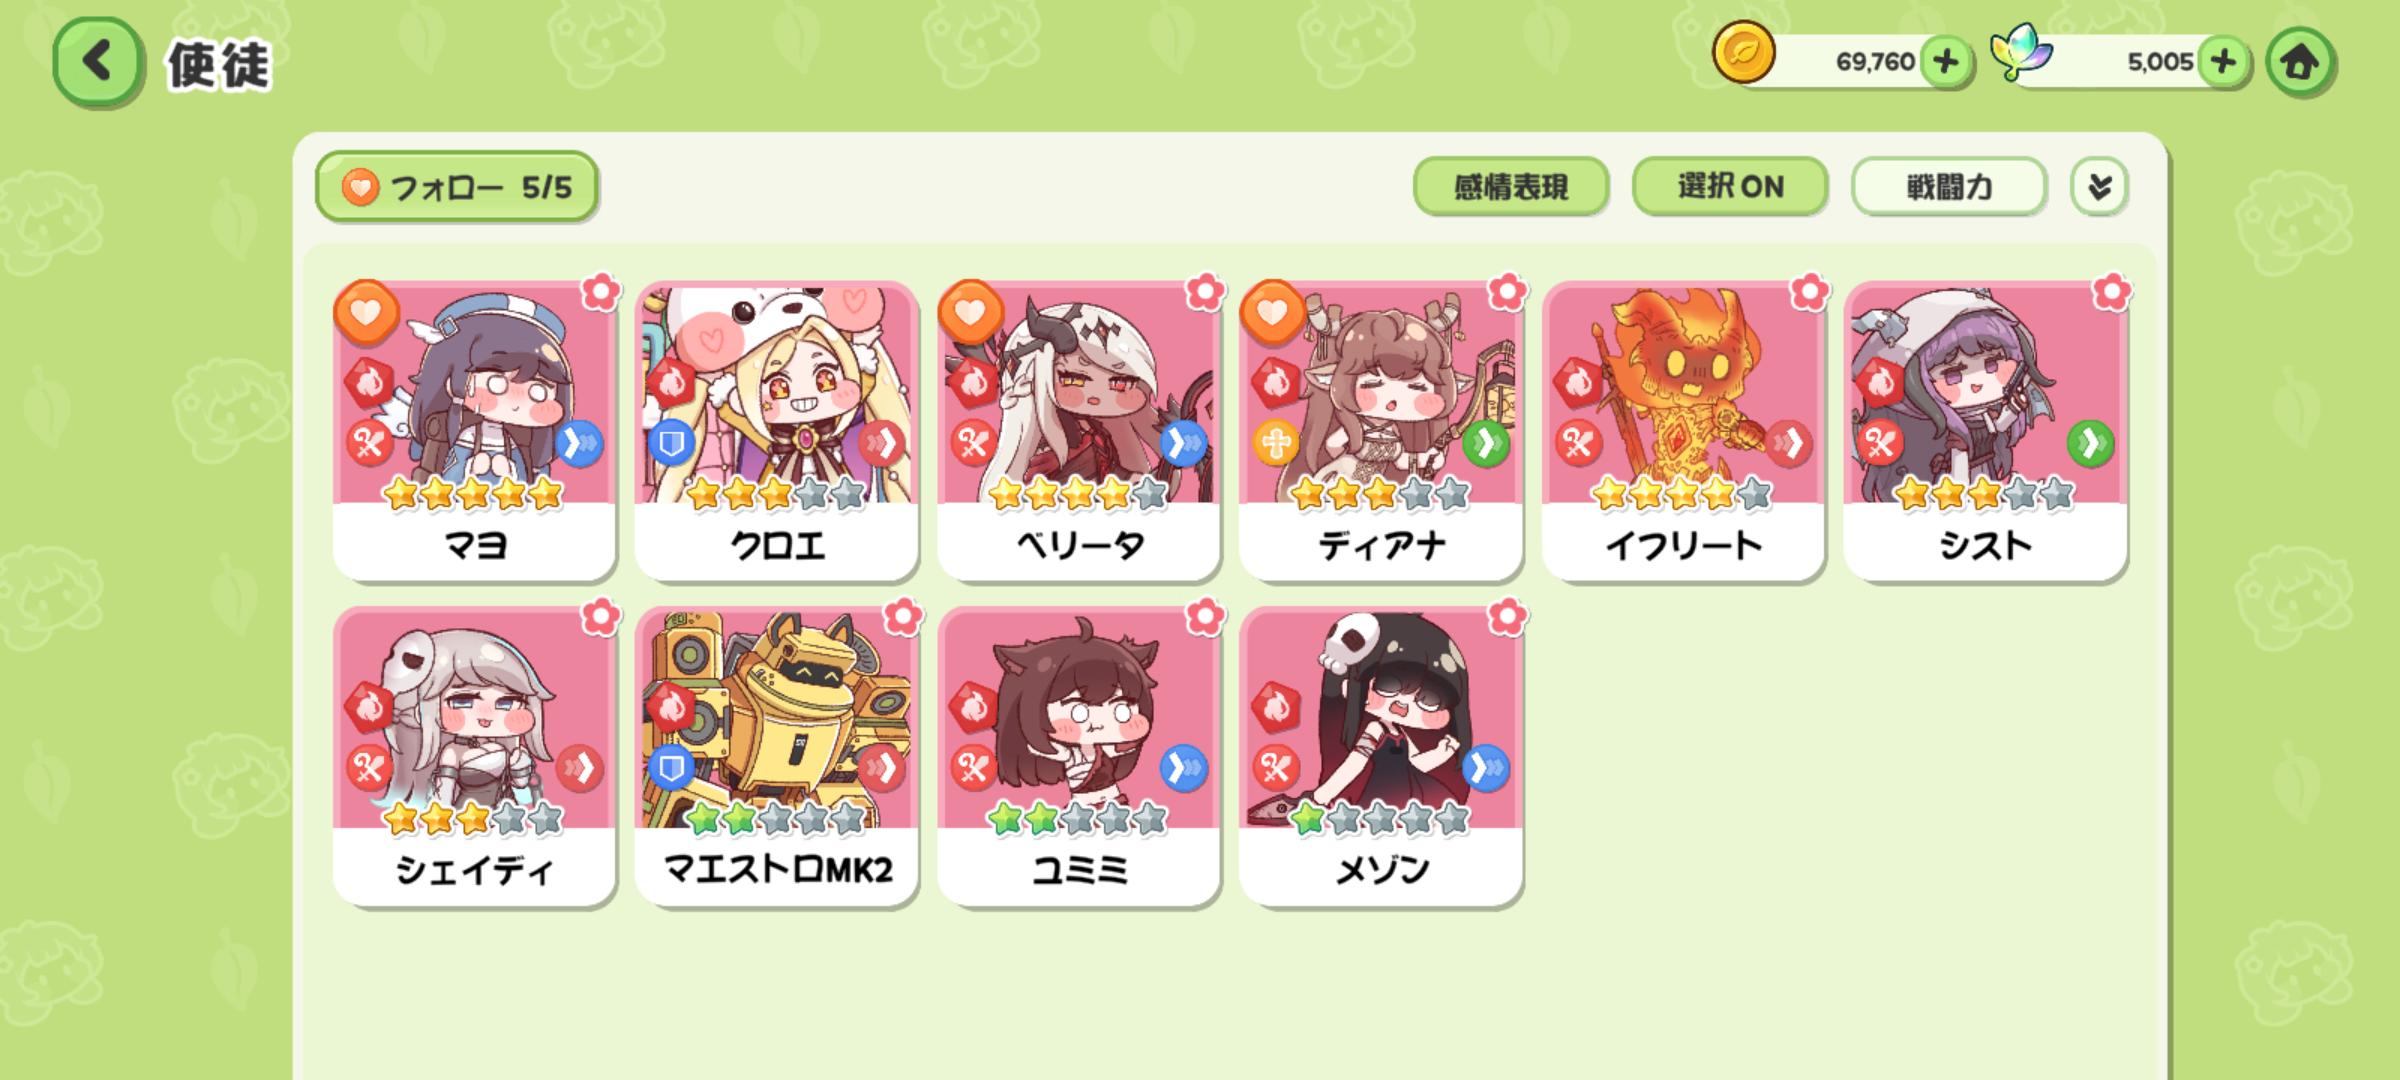Image resolution: width=2400 pixels, height=1080 pixels.
Task: Open the home screen via house icon
Action: point(2300,63)
